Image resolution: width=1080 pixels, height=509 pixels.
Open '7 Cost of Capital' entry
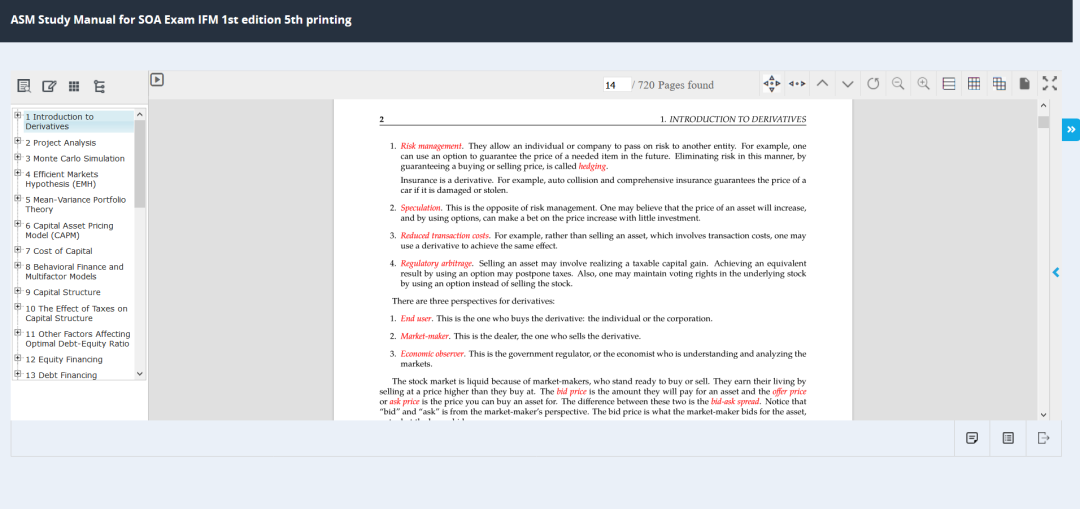(59, 251)
